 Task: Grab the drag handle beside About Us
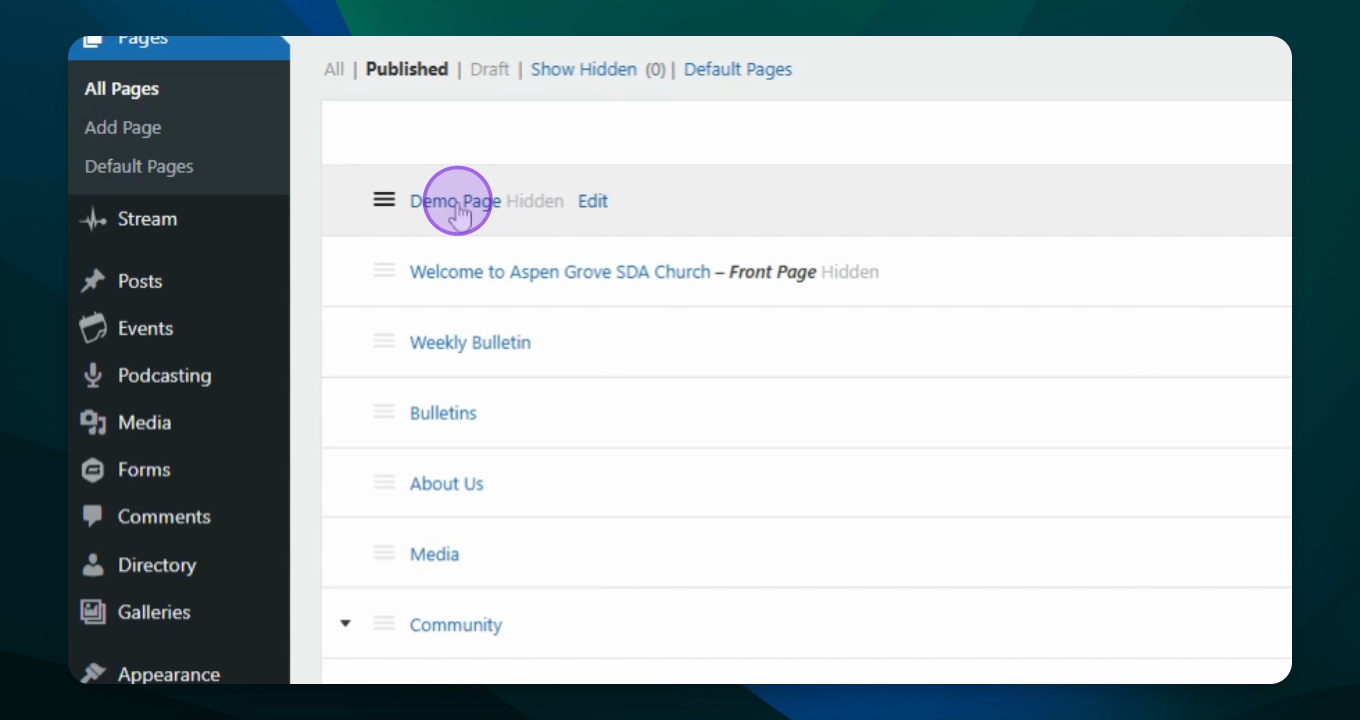coord(384,483)
